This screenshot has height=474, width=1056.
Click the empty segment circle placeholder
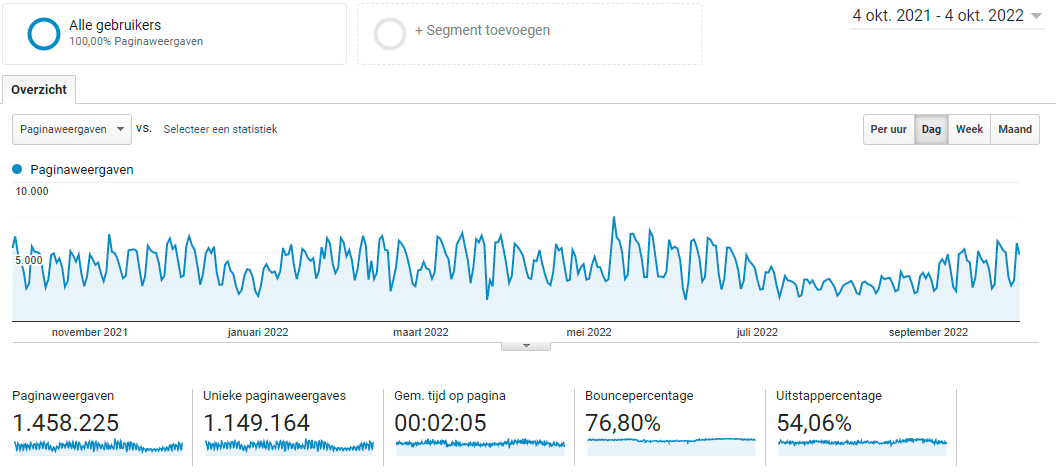coord(389,33)
